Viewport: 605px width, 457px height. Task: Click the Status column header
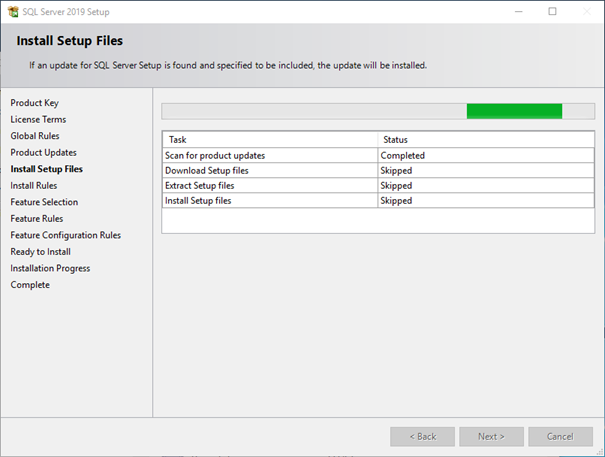pos(486,140)
